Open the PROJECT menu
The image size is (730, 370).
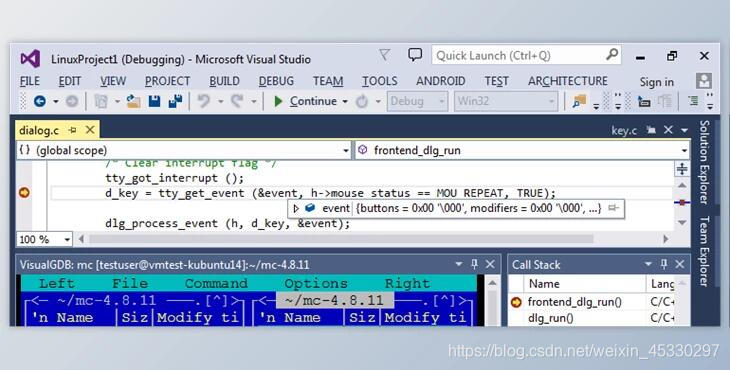[168, 81]
